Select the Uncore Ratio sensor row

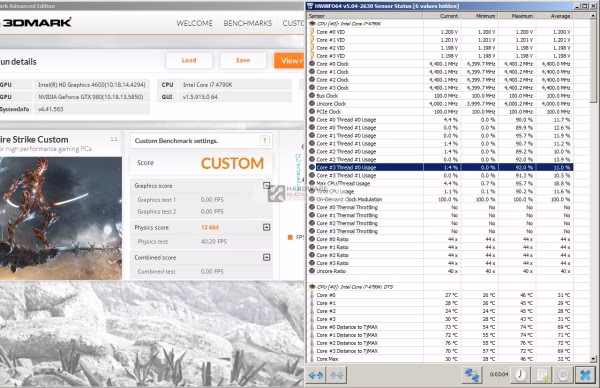coord(440,271)
